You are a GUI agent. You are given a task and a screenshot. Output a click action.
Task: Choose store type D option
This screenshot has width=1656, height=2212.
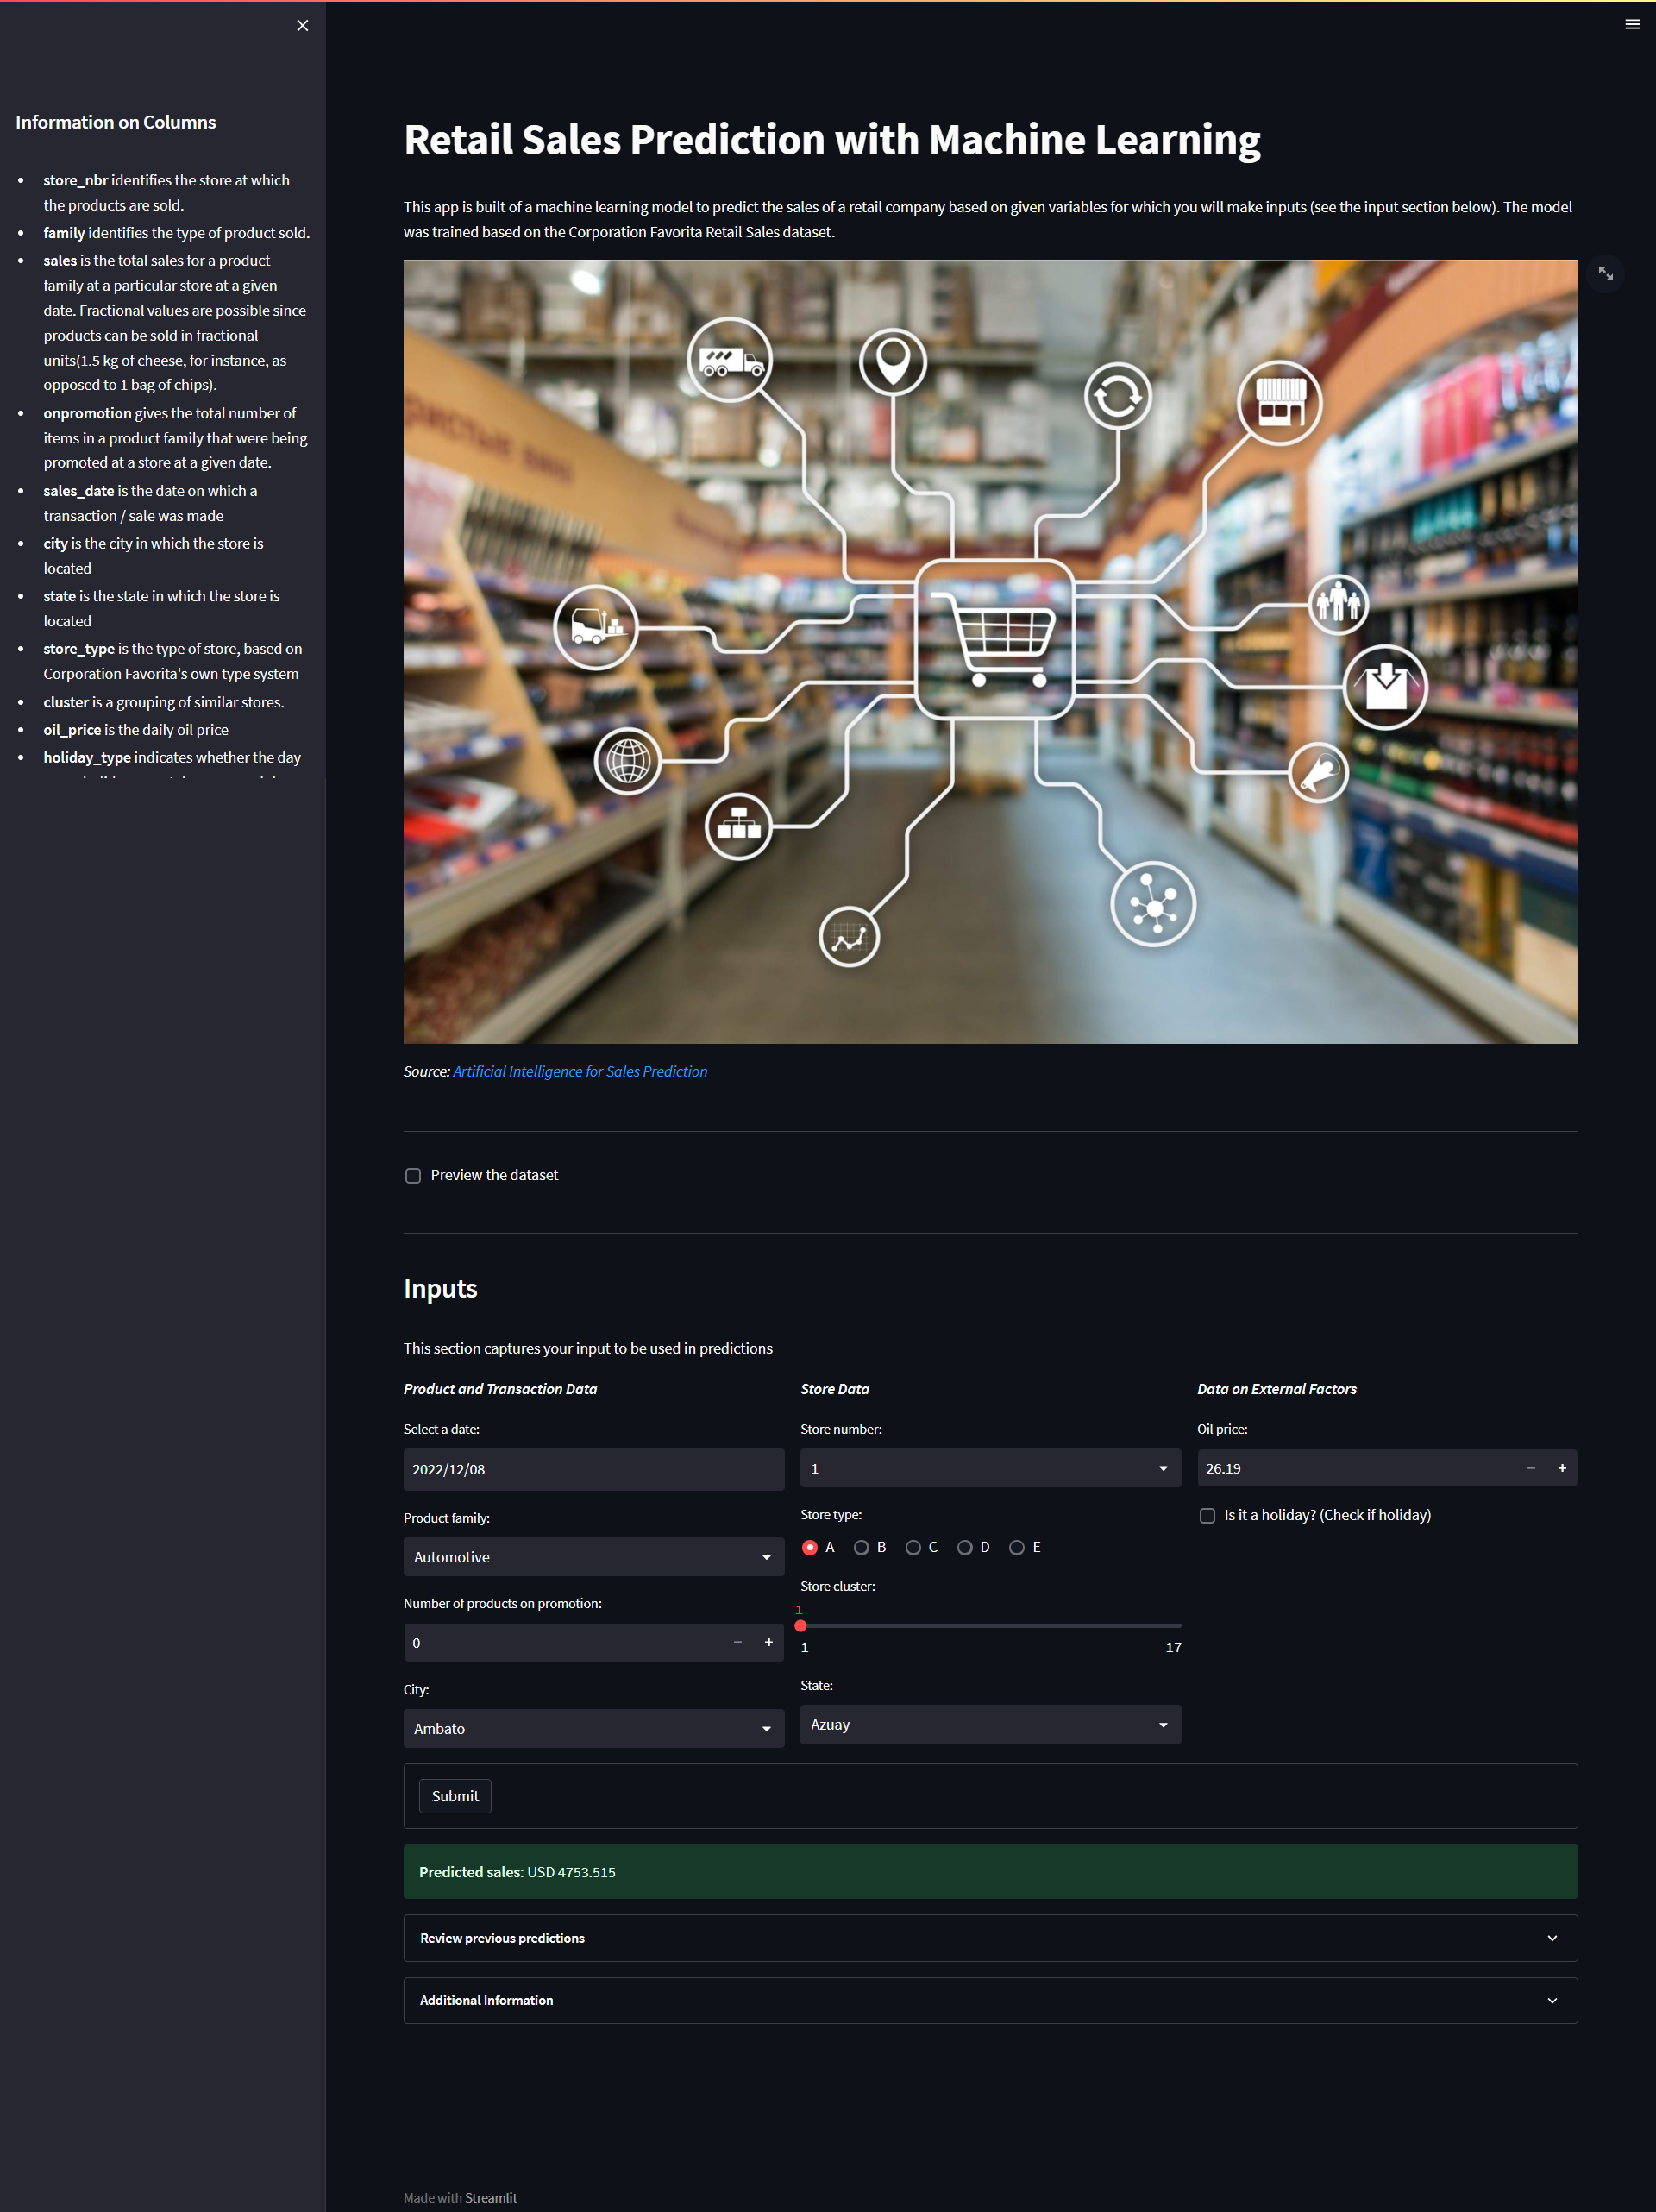964,1547
